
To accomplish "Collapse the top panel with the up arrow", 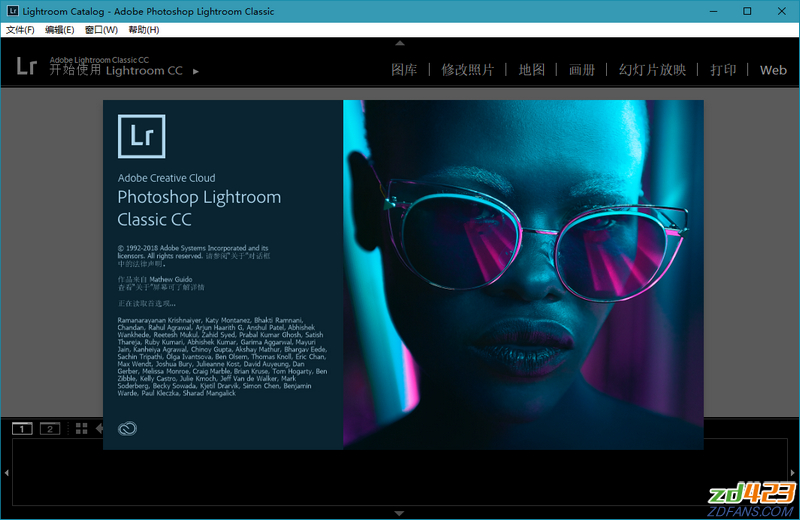I will 400,43.
